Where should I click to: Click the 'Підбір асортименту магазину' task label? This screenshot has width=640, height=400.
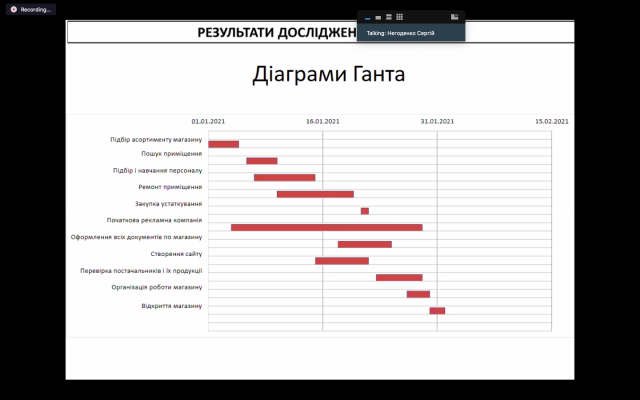(156, 140)
